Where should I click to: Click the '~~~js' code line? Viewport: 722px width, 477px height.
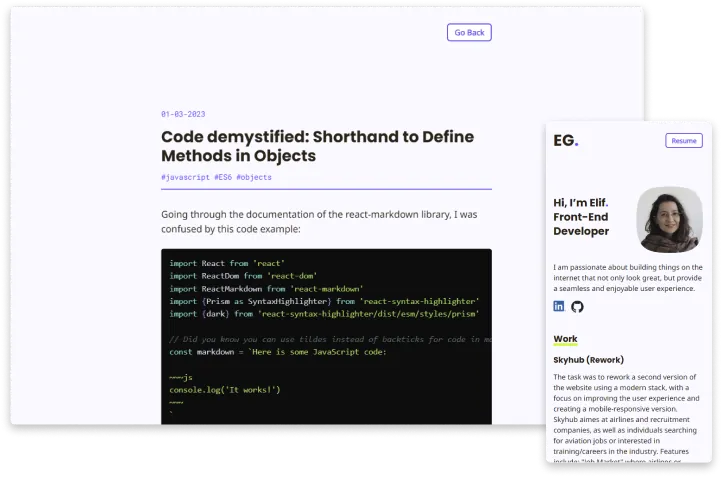[180, 378]
